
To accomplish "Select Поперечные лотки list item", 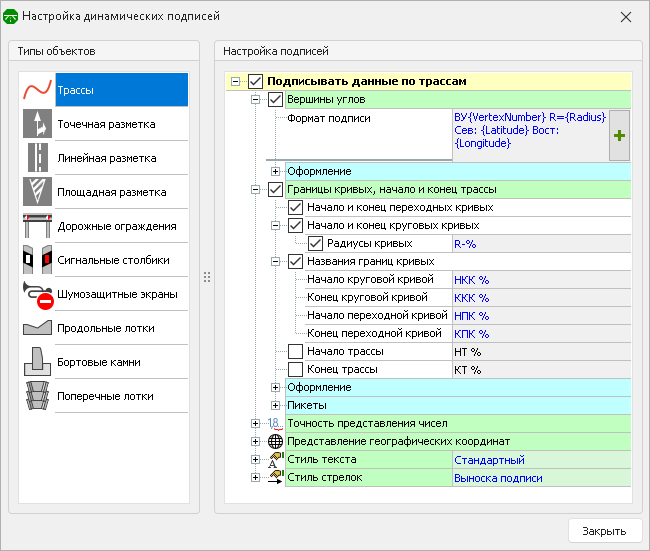I will (x=104, y=396).
